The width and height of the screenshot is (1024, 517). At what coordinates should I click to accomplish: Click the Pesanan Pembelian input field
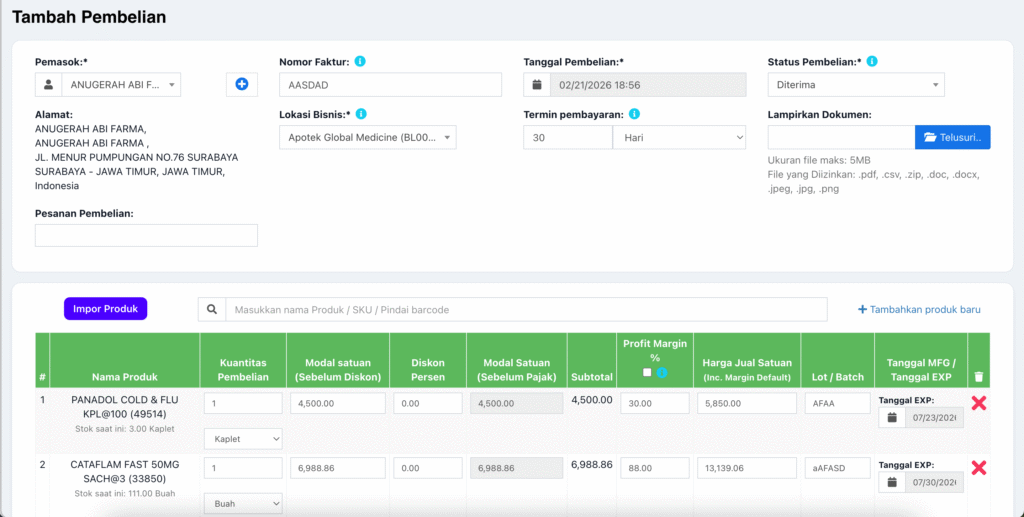click(146, 235)
